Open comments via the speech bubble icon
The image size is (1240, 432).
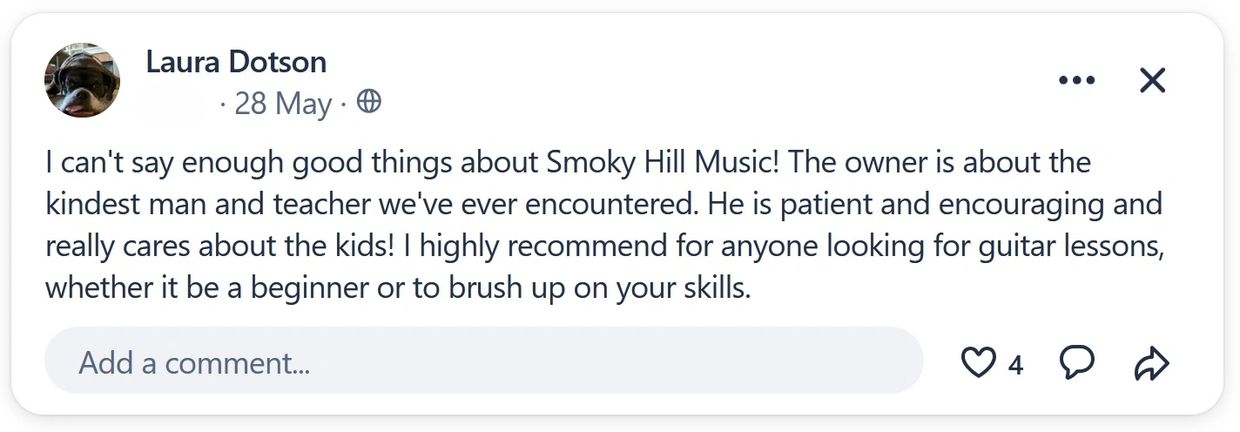click(x=1077, y=363)
